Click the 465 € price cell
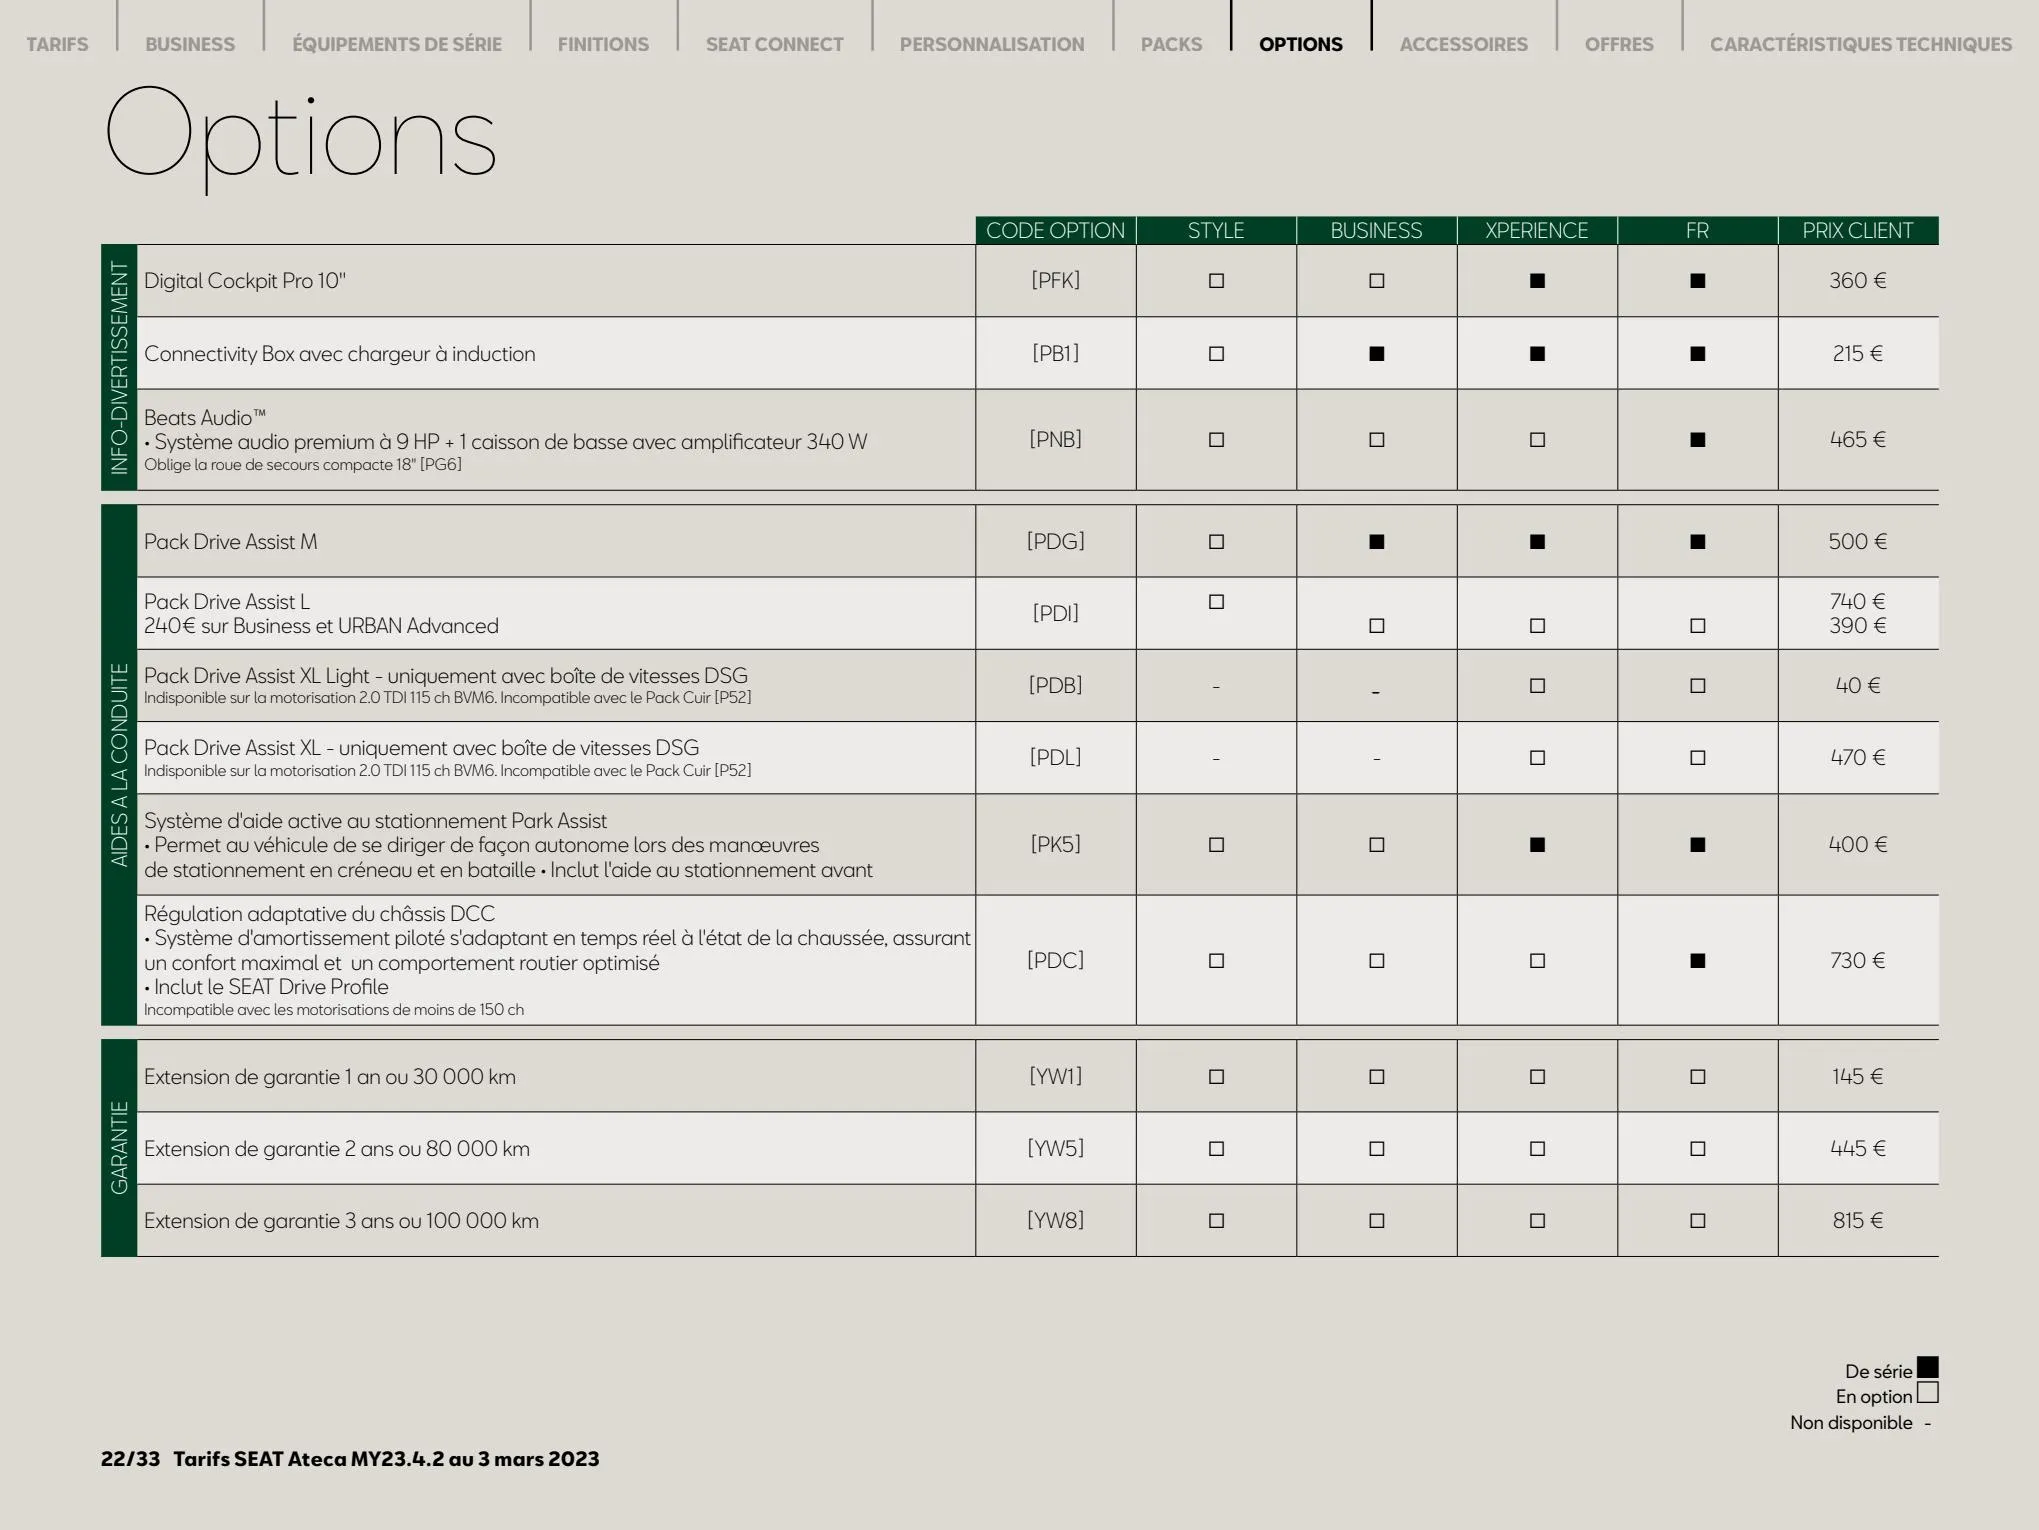2039x1530 pixels. (x=1858, y=440)
